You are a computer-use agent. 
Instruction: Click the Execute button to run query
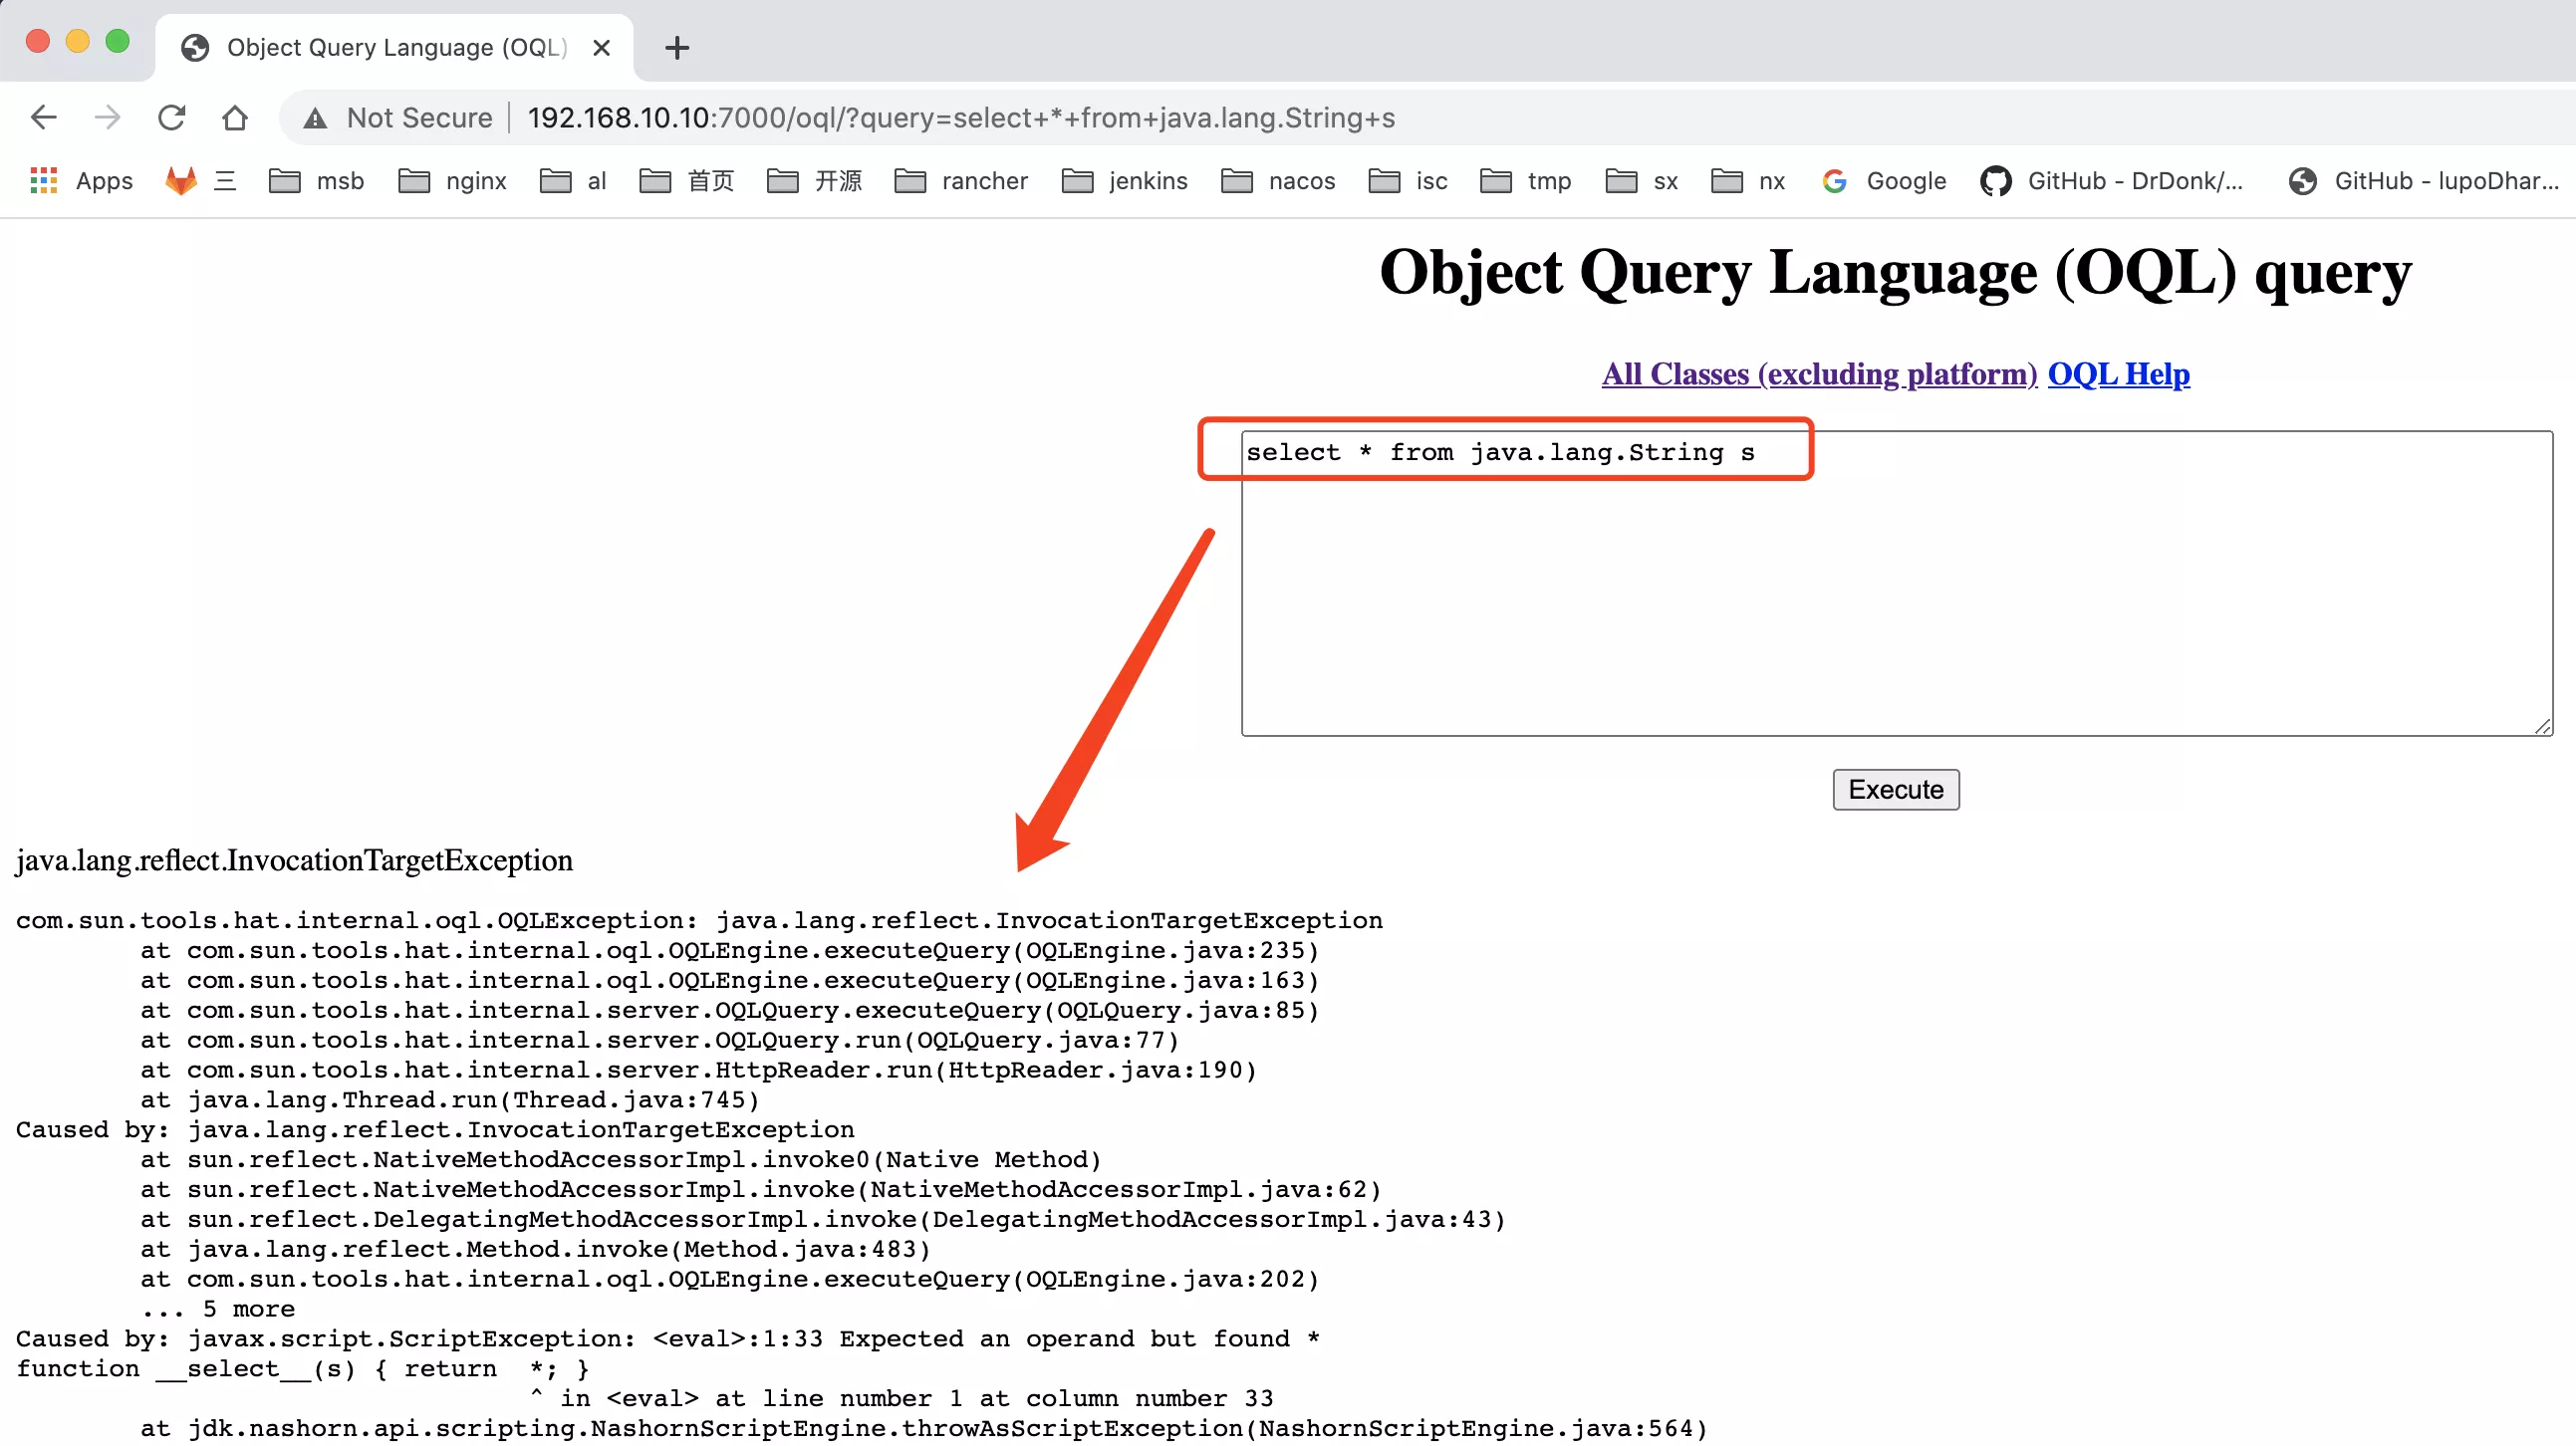pyautogui.click(x=1897, y=789)
